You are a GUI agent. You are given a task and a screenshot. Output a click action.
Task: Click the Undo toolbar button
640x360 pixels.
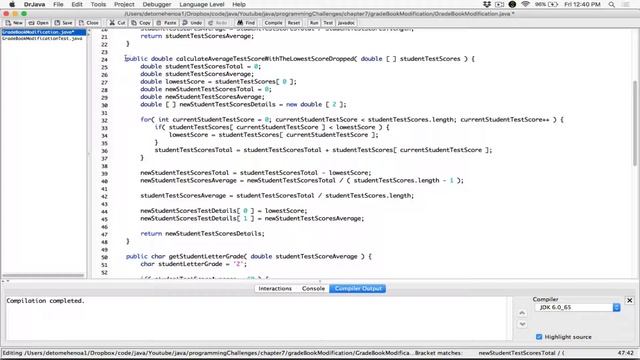[192, 23]
